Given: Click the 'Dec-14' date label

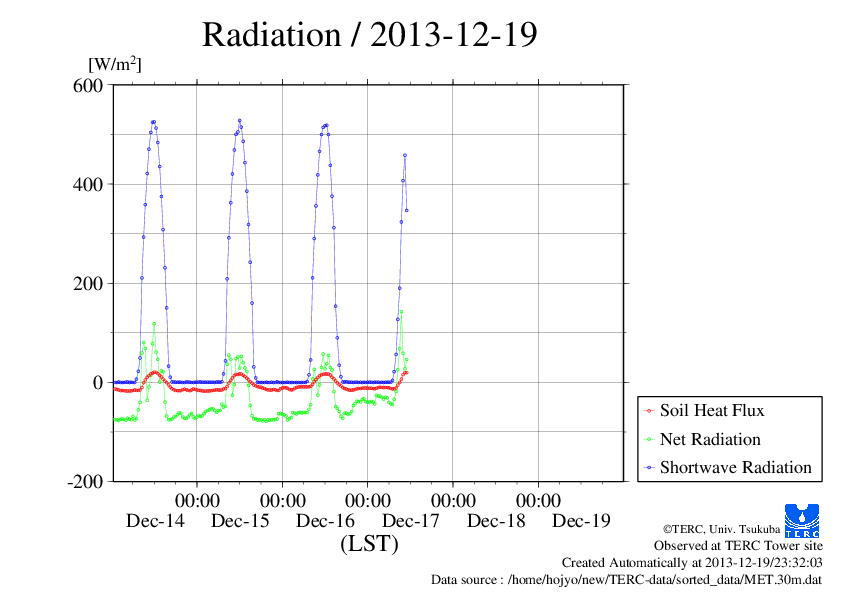Looking at the screenshot, I should tap(155, 520).
